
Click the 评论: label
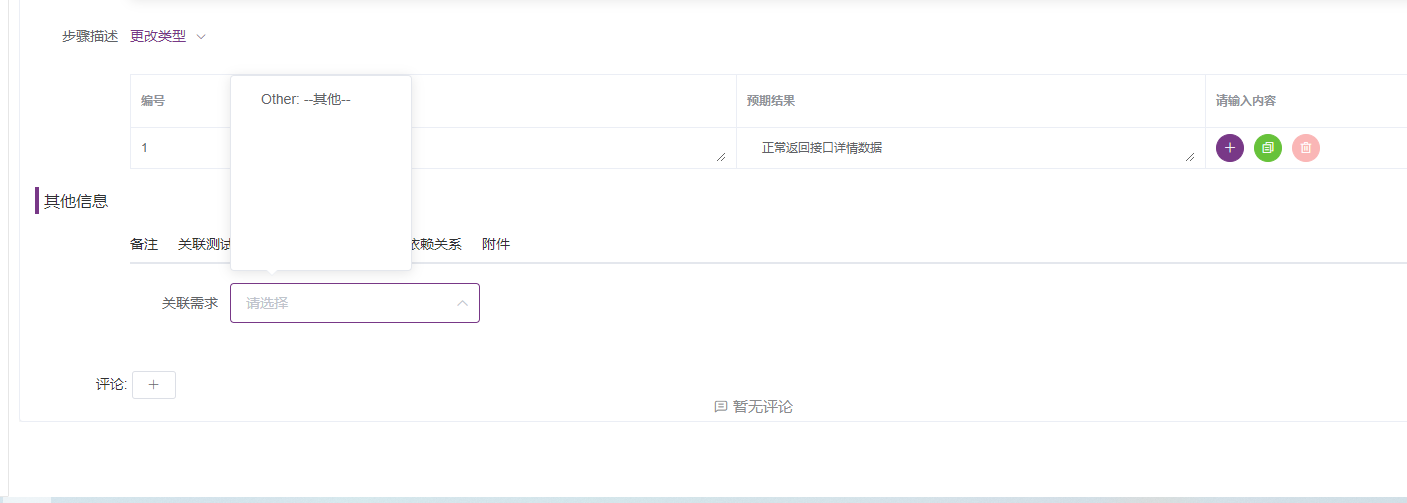pos(111,385)
